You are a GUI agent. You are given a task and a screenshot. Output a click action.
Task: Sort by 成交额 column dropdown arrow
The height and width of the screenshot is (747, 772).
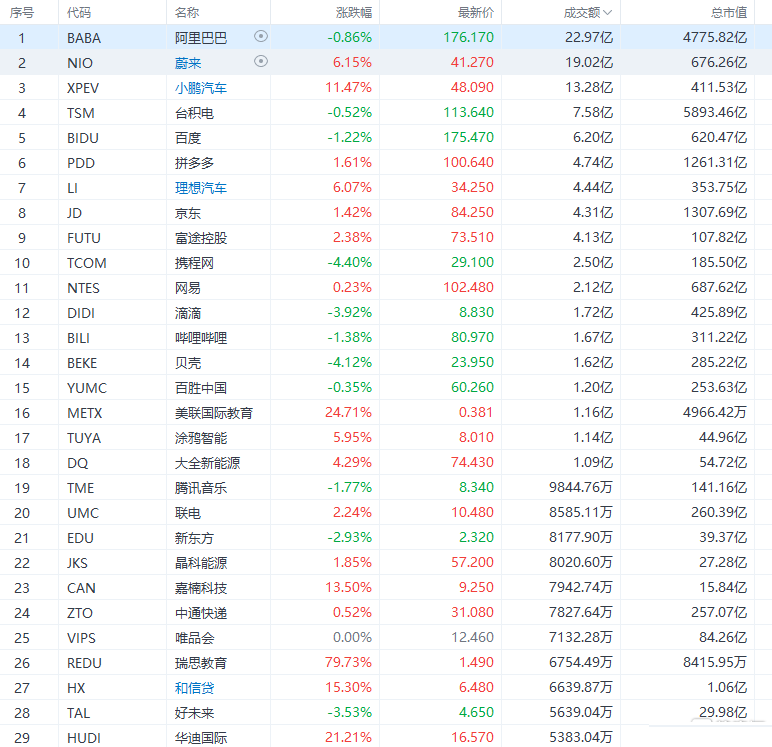click(608, 12)
